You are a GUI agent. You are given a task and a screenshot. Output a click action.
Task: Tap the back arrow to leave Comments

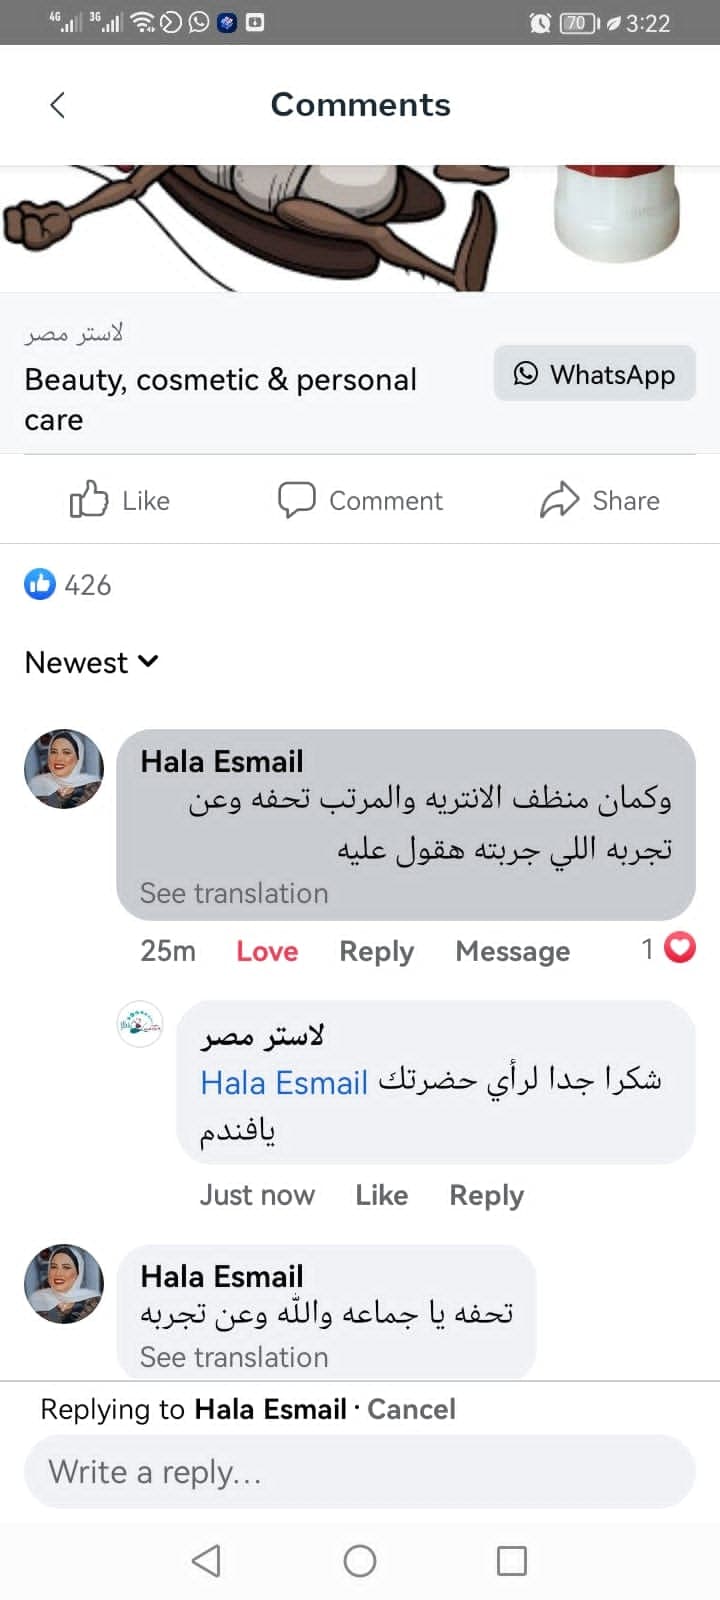point(58,103)
